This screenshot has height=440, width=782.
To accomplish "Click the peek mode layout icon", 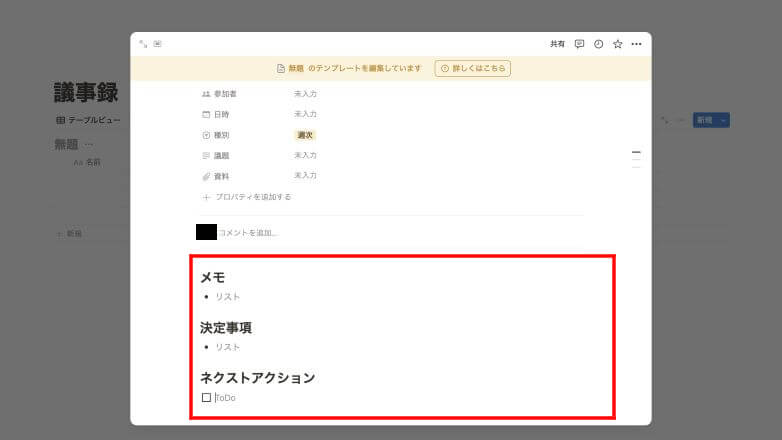I will coord(158,44).
